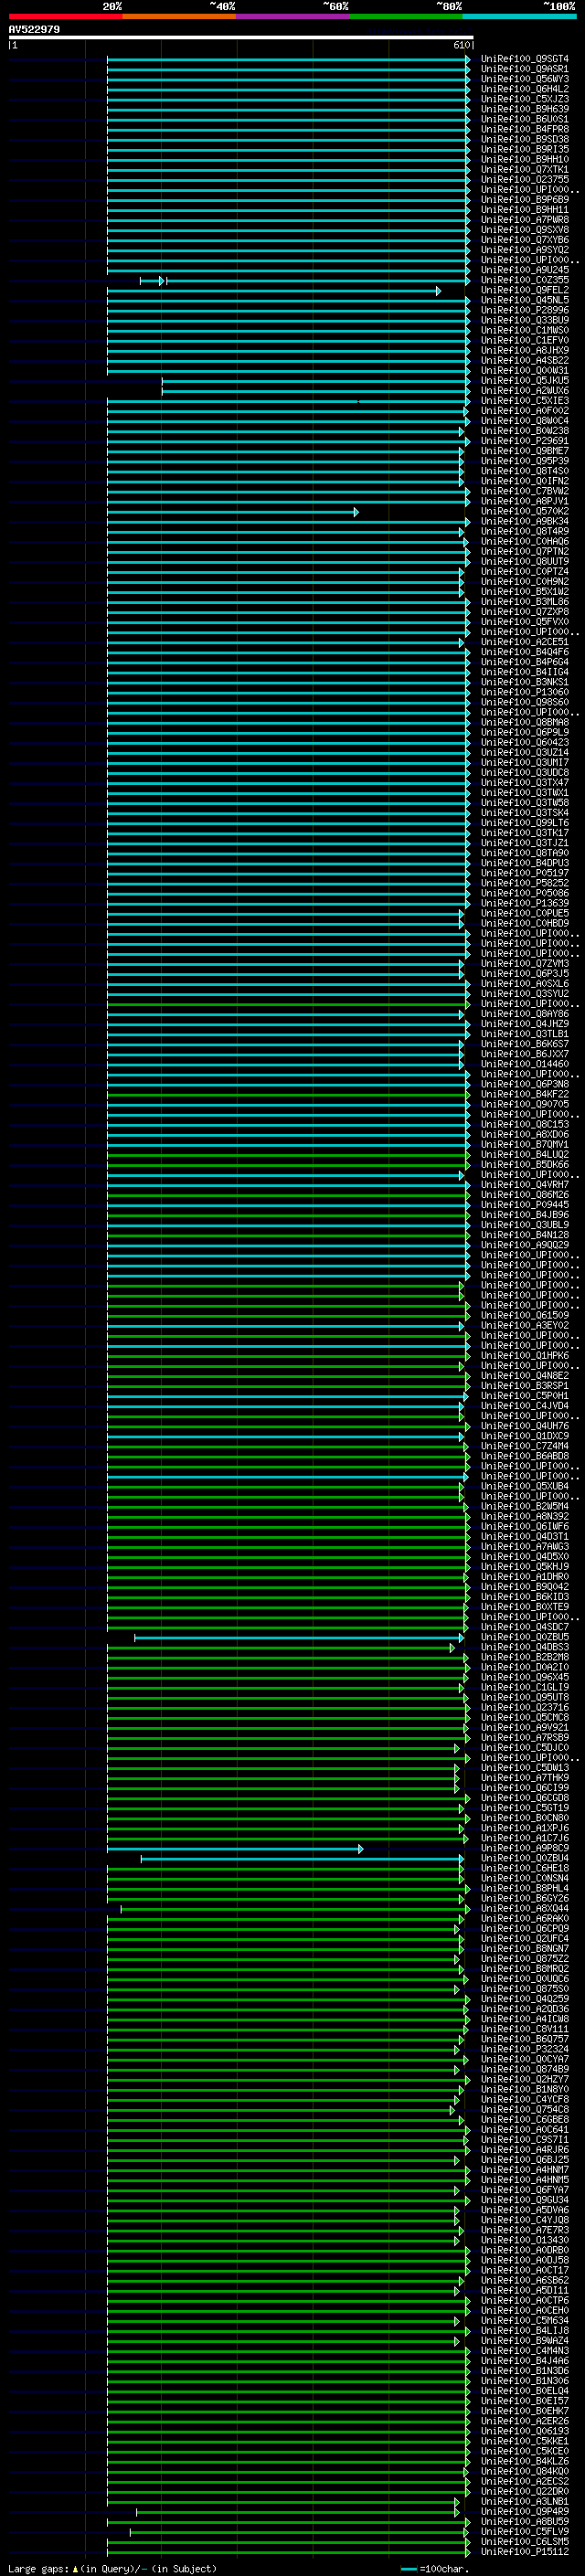Click label UniRef100_B6ABD8

point(525,1456)
